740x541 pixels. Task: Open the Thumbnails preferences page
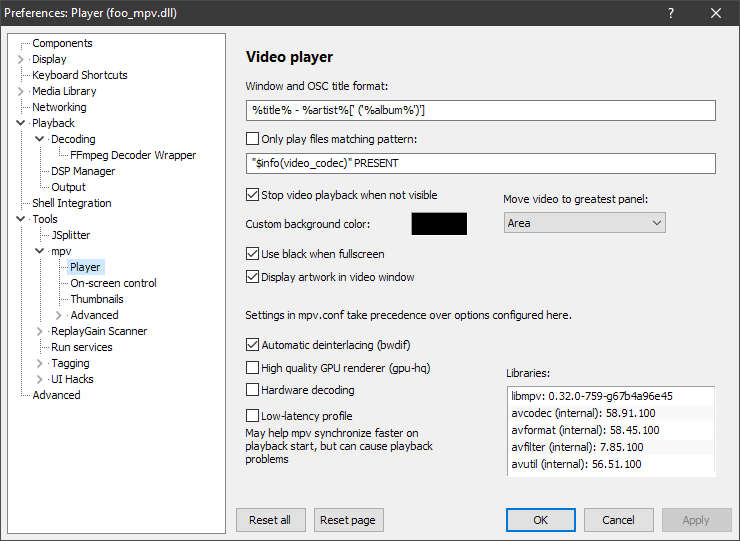pos(97,299)
